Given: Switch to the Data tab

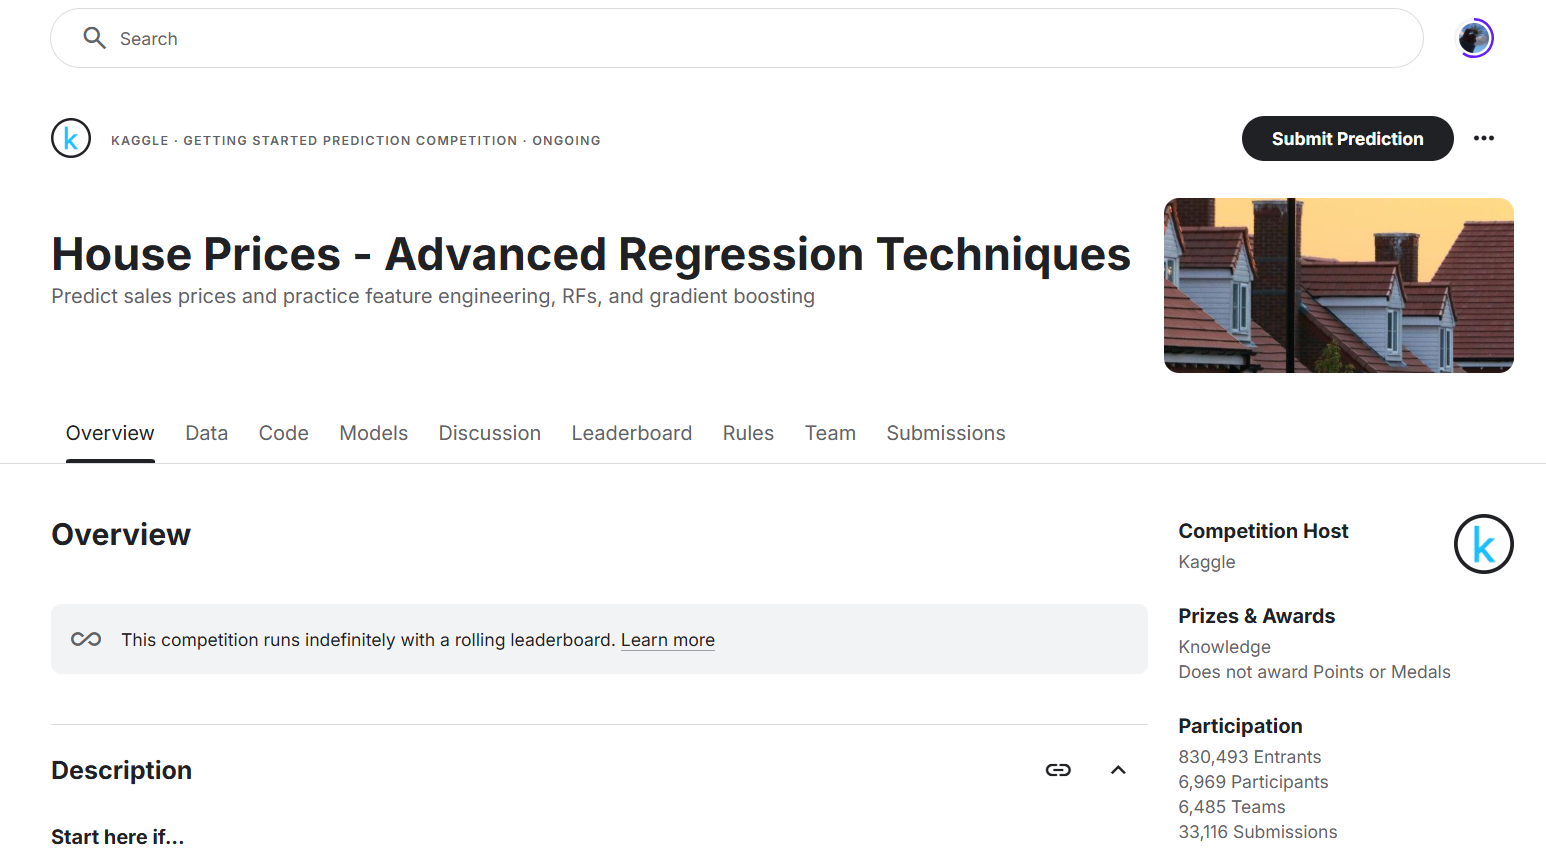Looking at the screenshot, I should click(x=207, y=433).
